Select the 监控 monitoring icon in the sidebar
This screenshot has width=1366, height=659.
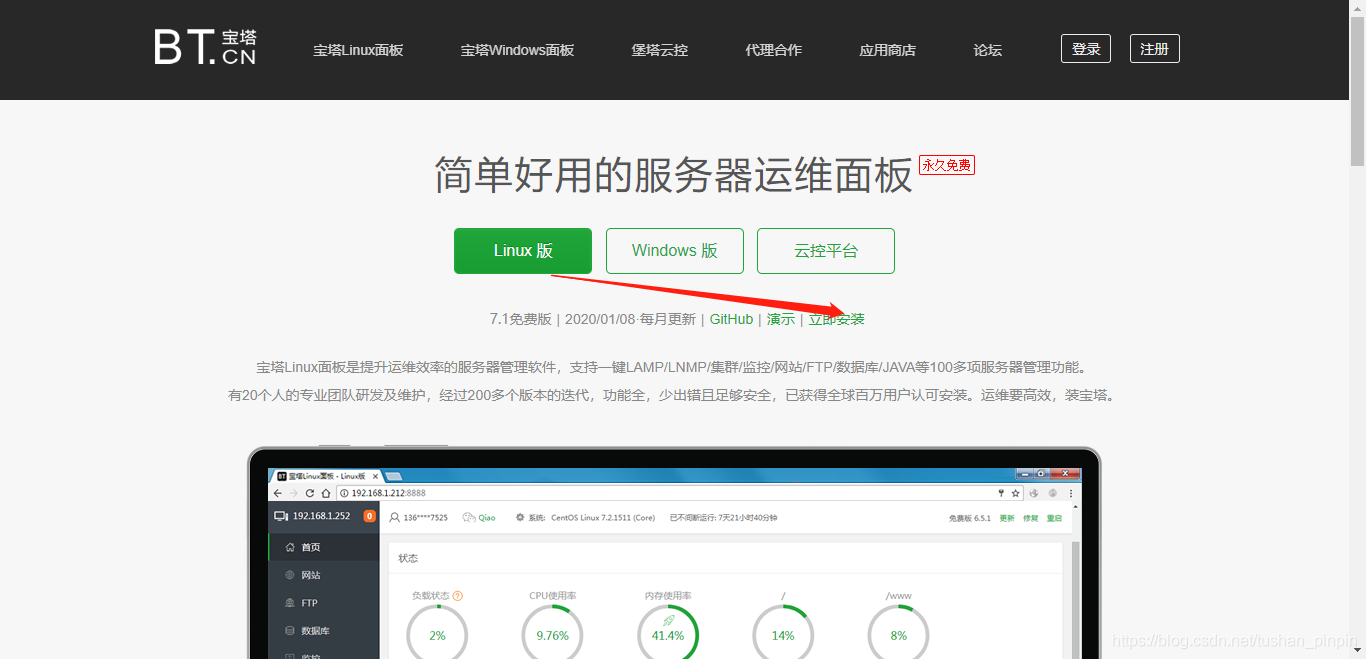[287, 656]
